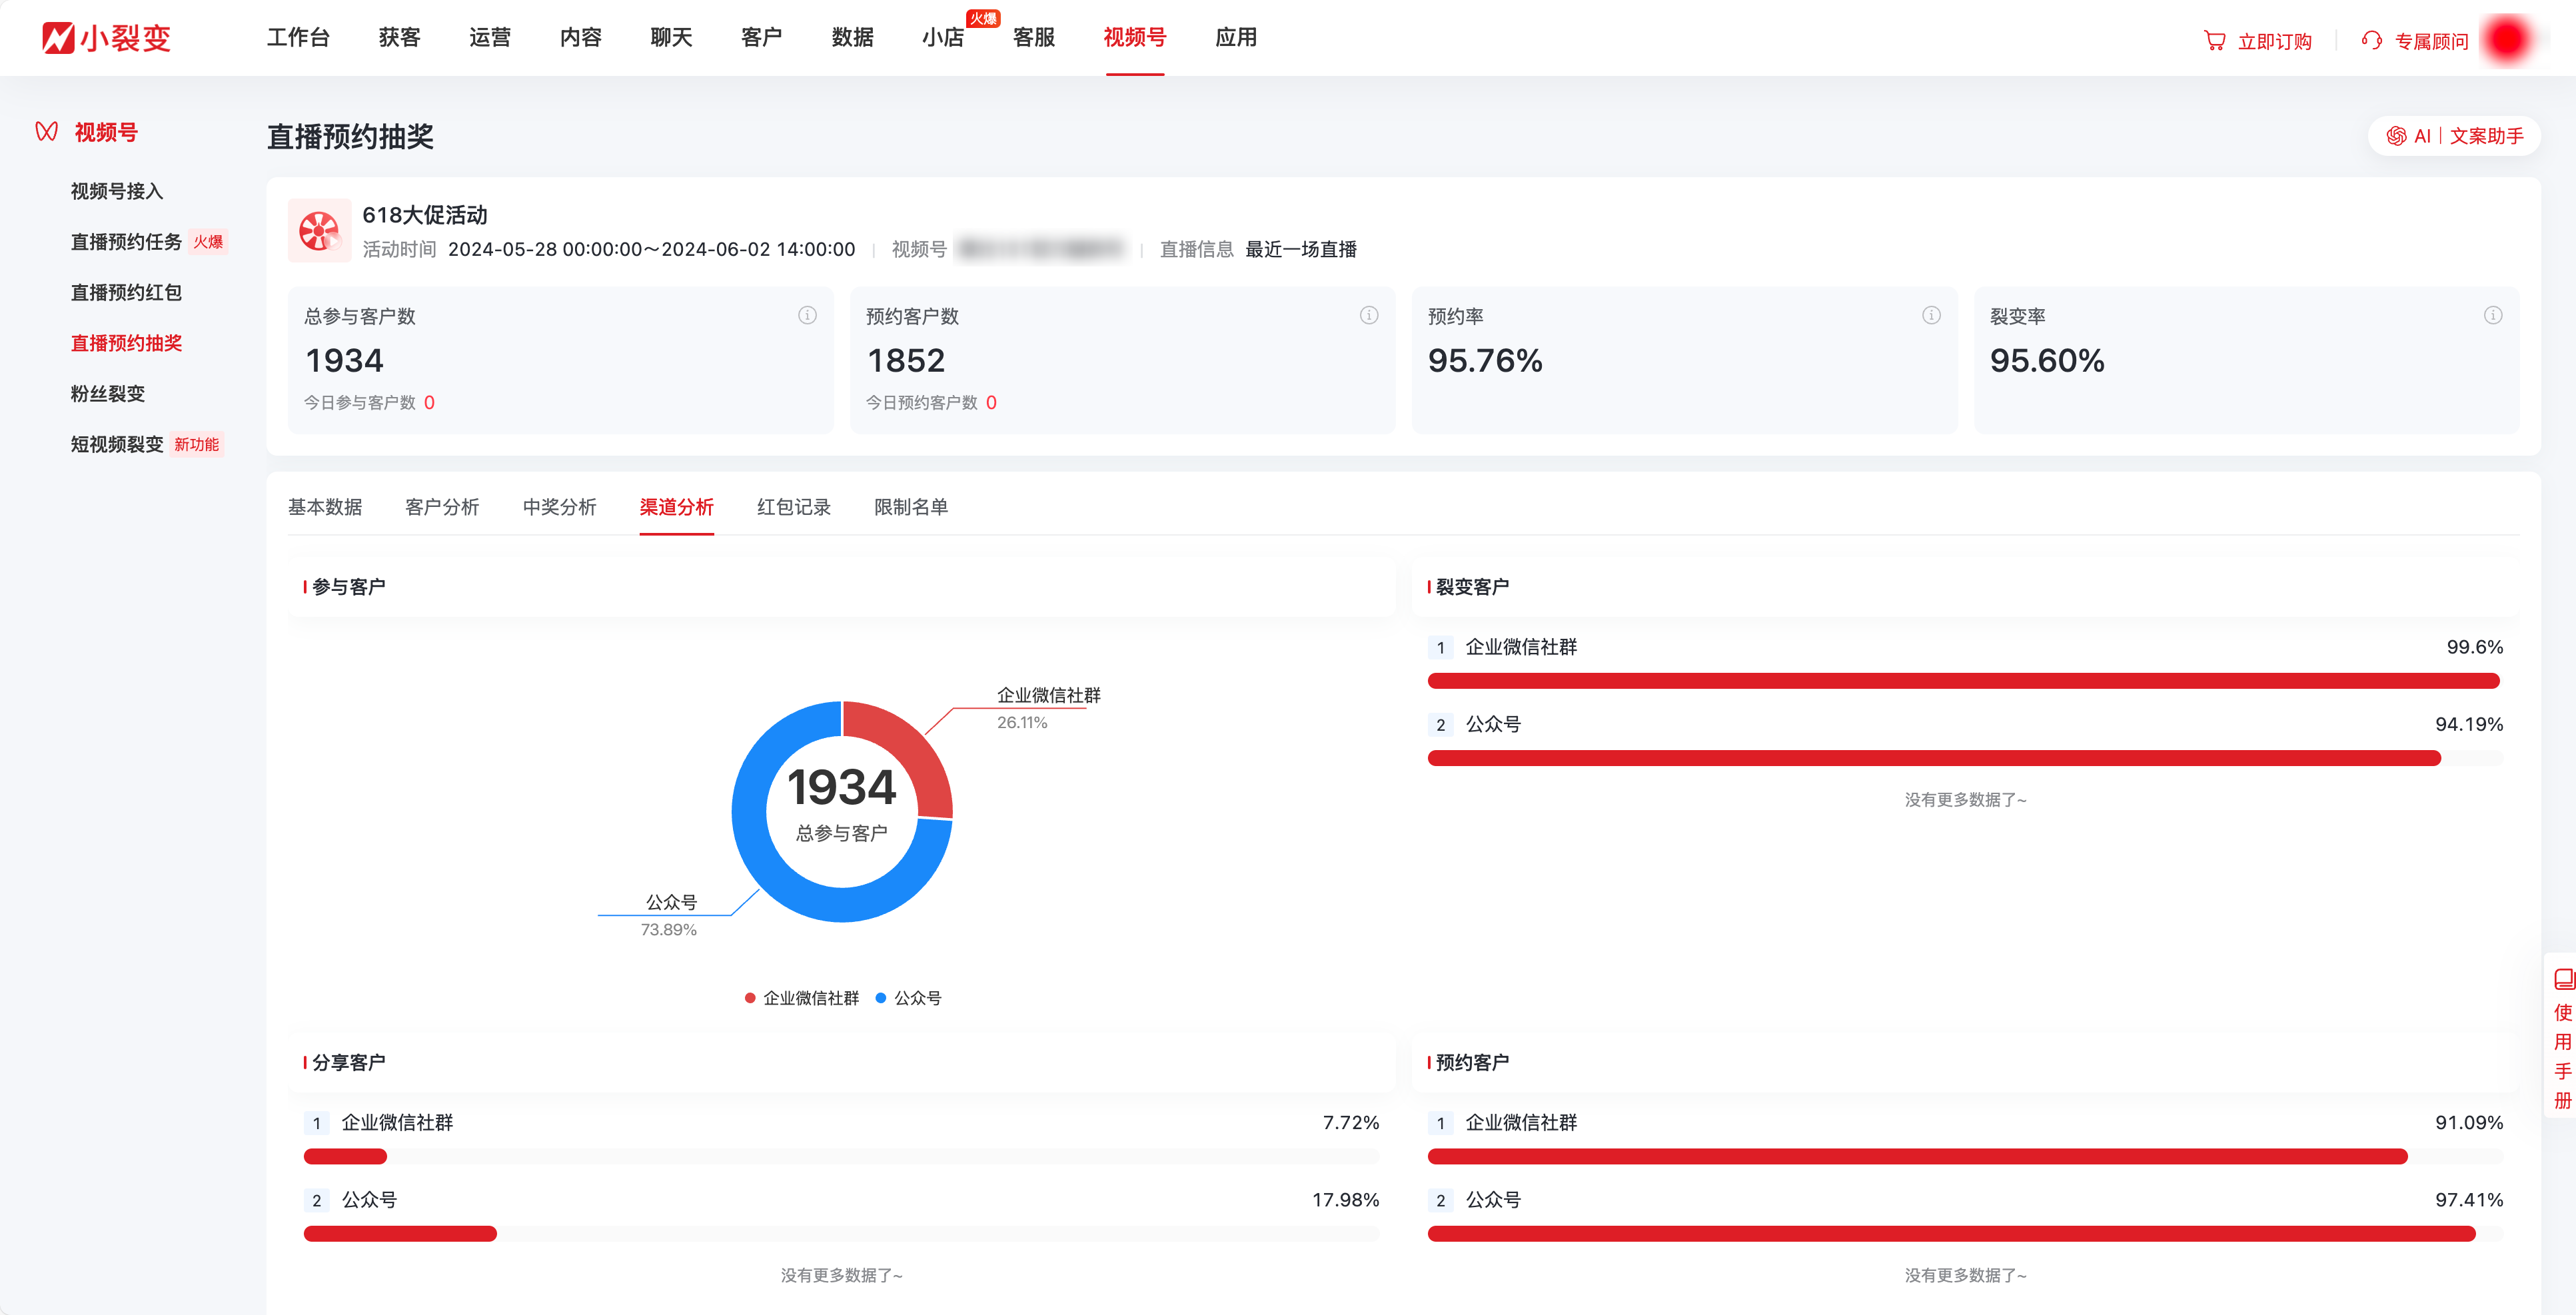Click the shopping cart 立即订购 icon
The image size is (2576, 1315).
point(2215,41)
